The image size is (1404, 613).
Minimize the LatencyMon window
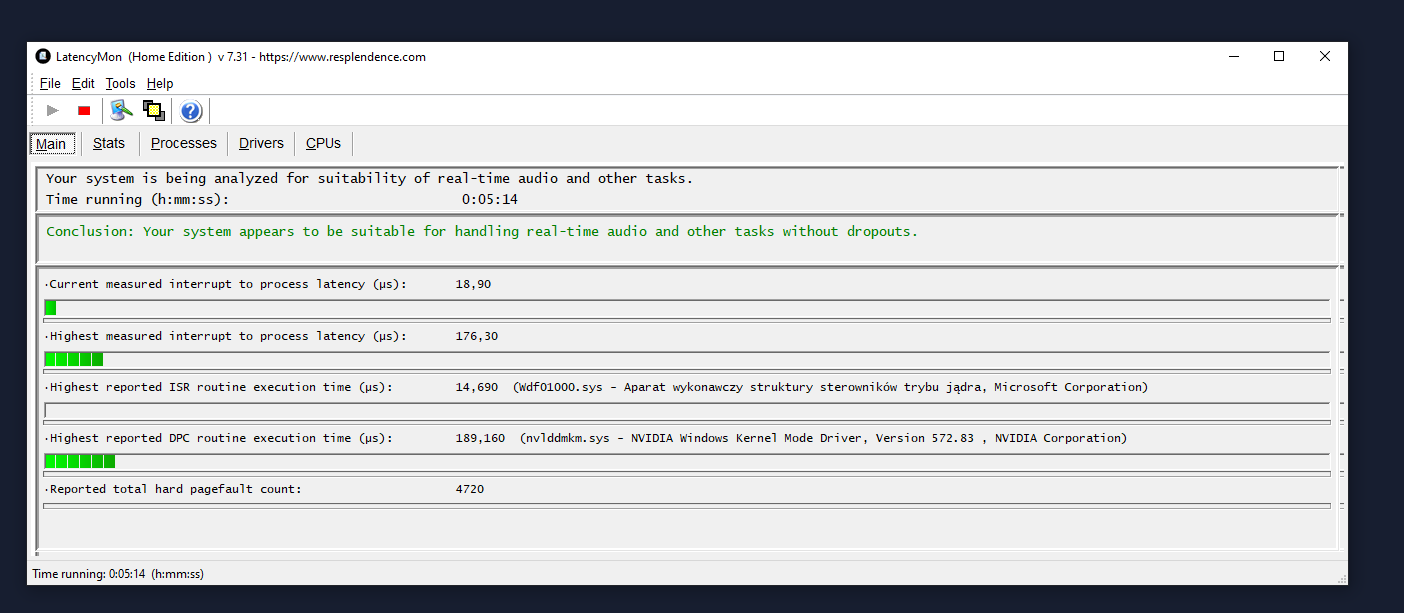(1233, 57)
